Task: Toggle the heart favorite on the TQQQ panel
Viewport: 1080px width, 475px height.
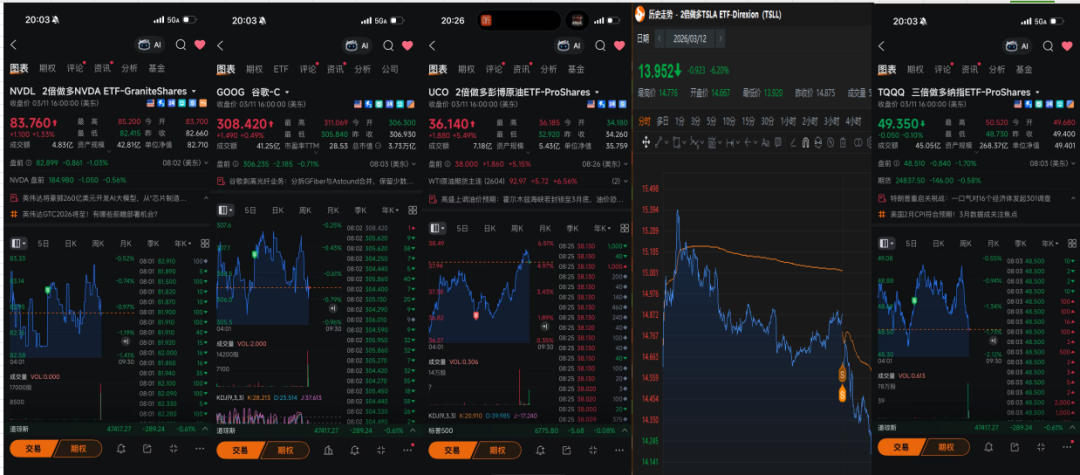Action: [x=1068, y=45]
